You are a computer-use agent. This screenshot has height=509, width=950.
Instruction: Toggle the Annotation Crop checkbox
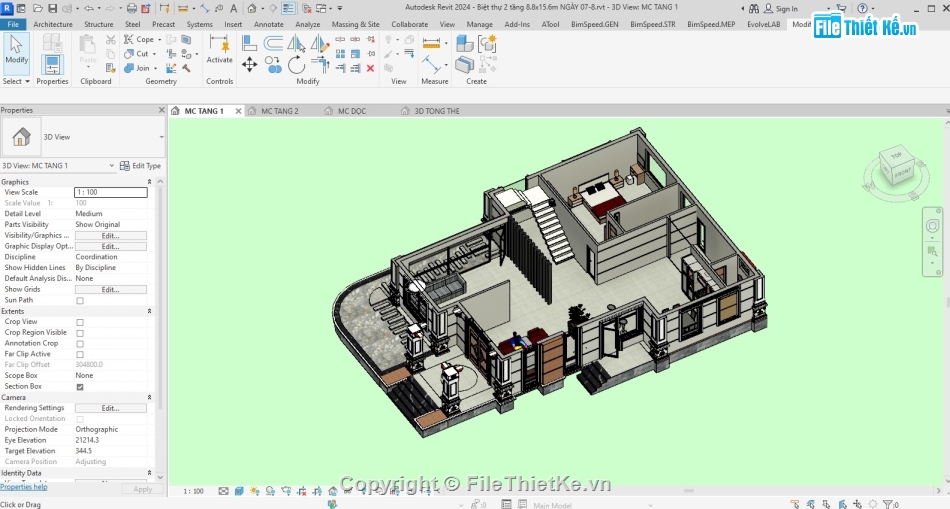pyautogui.click(x=80, y=344)
